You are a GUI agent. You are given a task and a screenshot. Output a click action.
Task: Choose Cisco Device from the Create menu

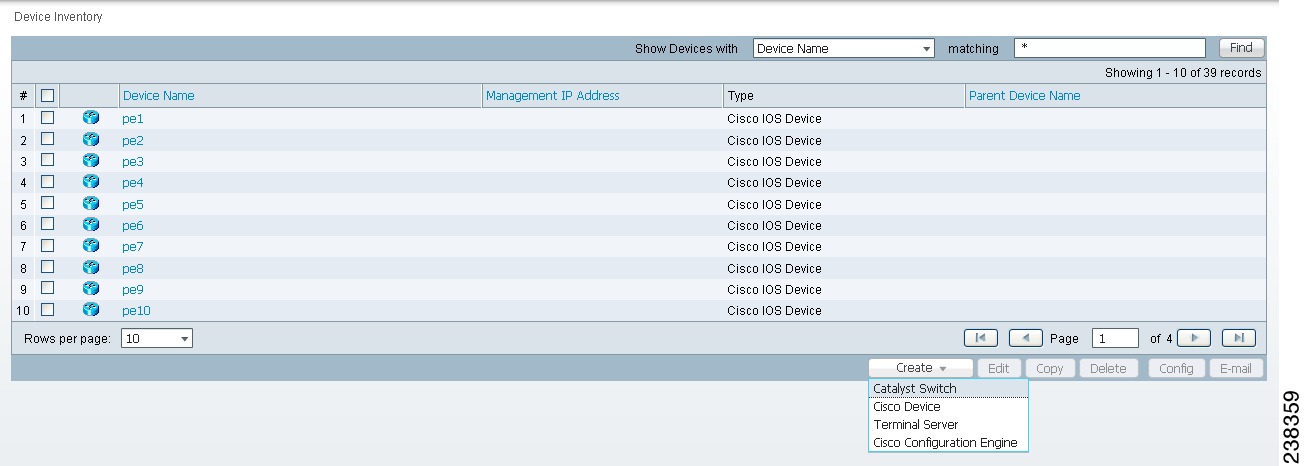[x=948, y=407]
